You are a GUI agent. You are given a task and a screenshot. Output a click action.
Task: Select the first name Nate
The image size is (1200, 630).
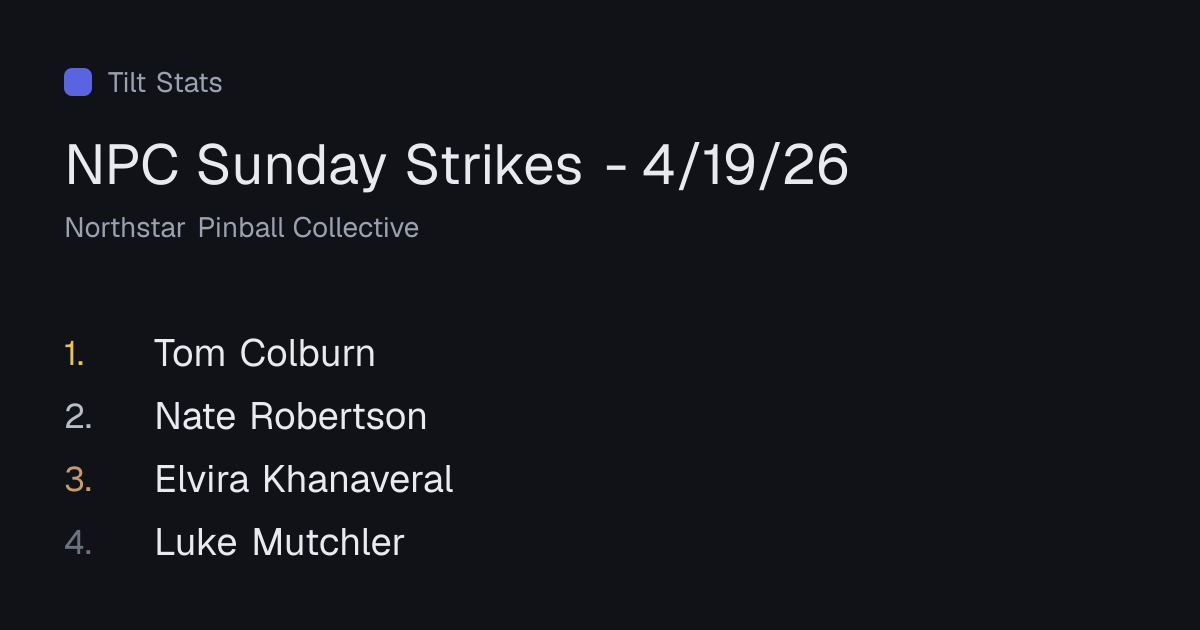195,416
